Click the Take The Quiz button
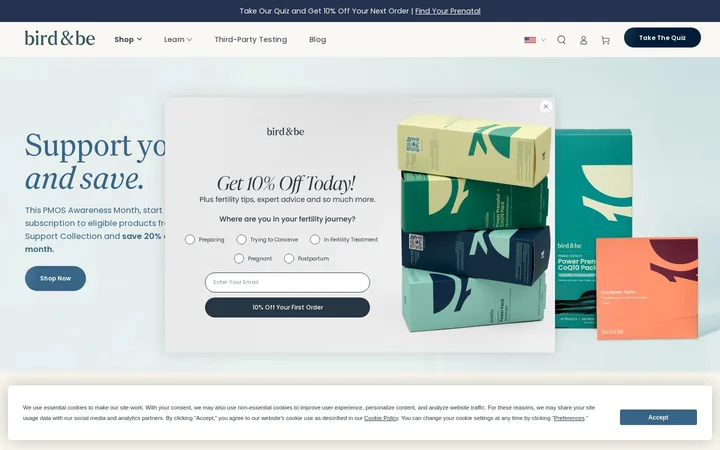Image resolution: width=720 pixels, height=450 pixels. point(662,38)
